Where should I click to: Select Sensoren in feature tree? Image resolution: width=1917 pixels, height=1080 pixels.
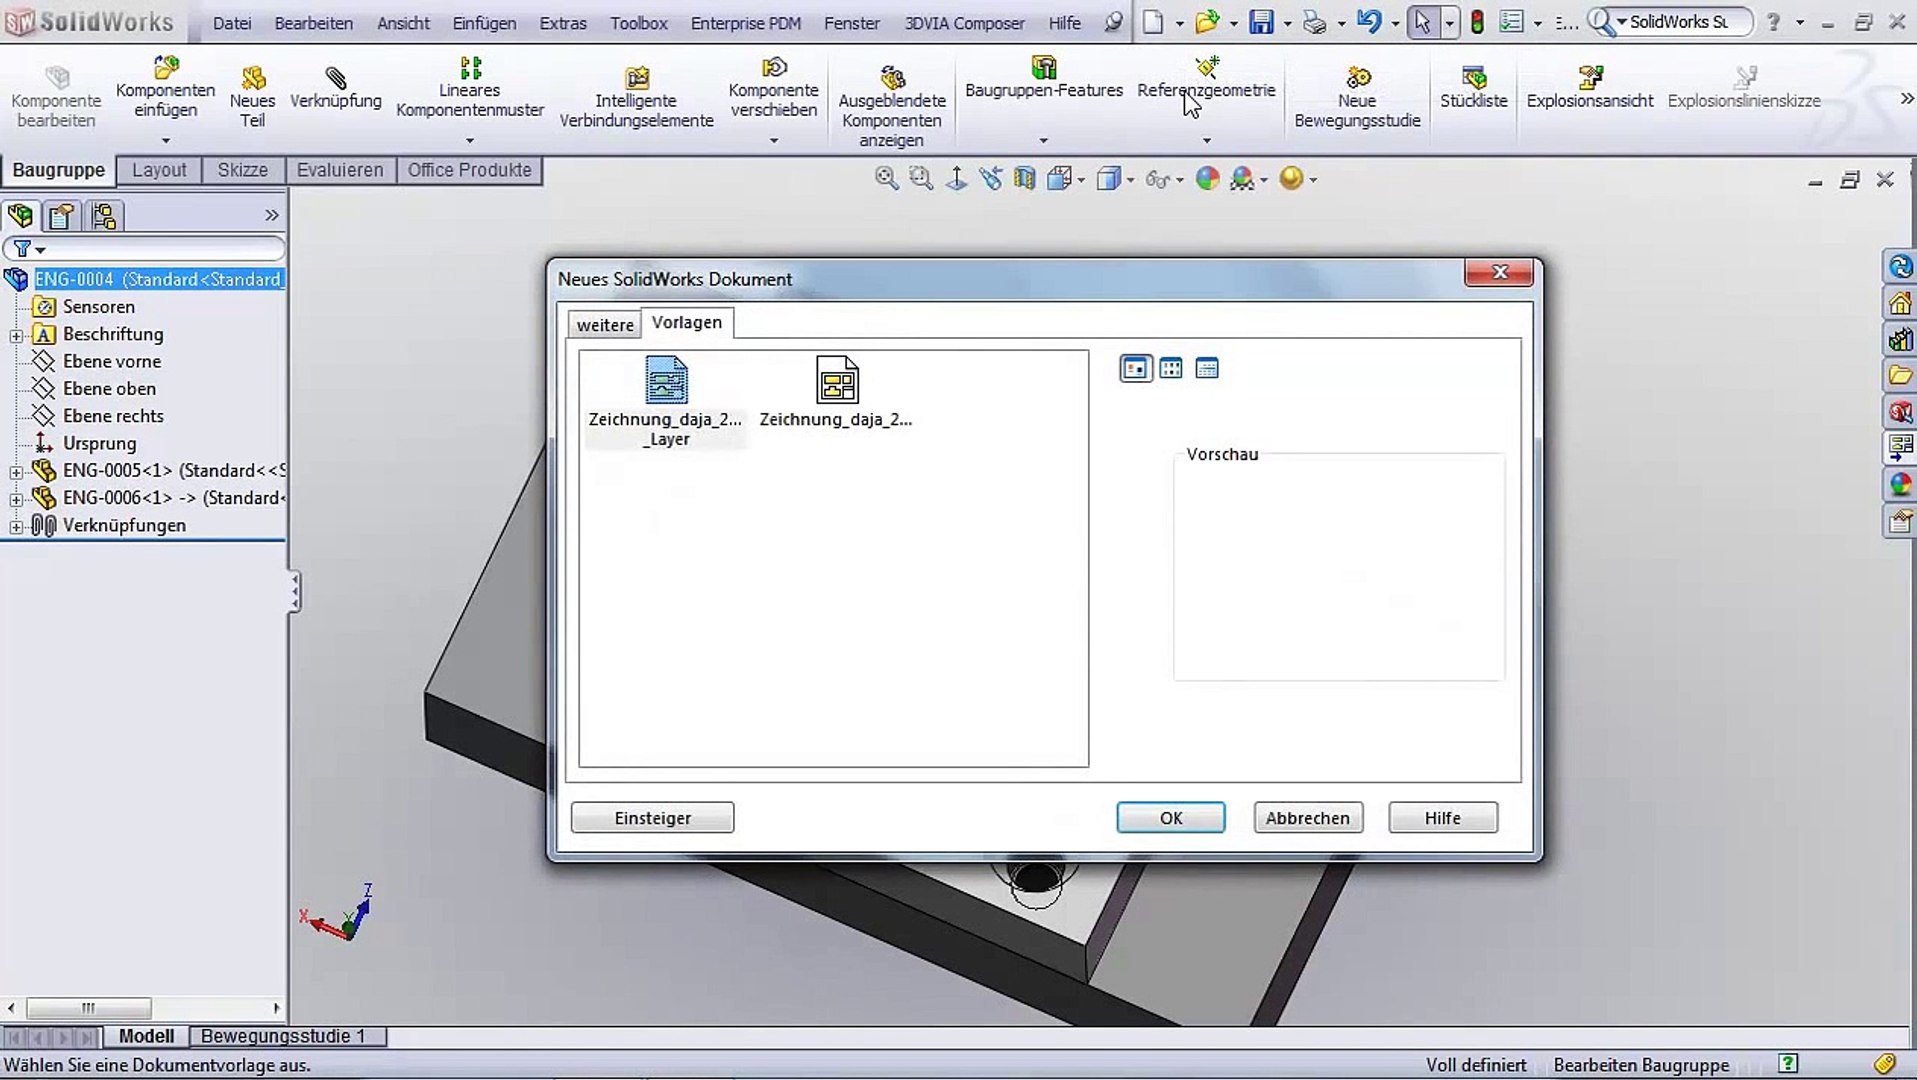(98, 307)
